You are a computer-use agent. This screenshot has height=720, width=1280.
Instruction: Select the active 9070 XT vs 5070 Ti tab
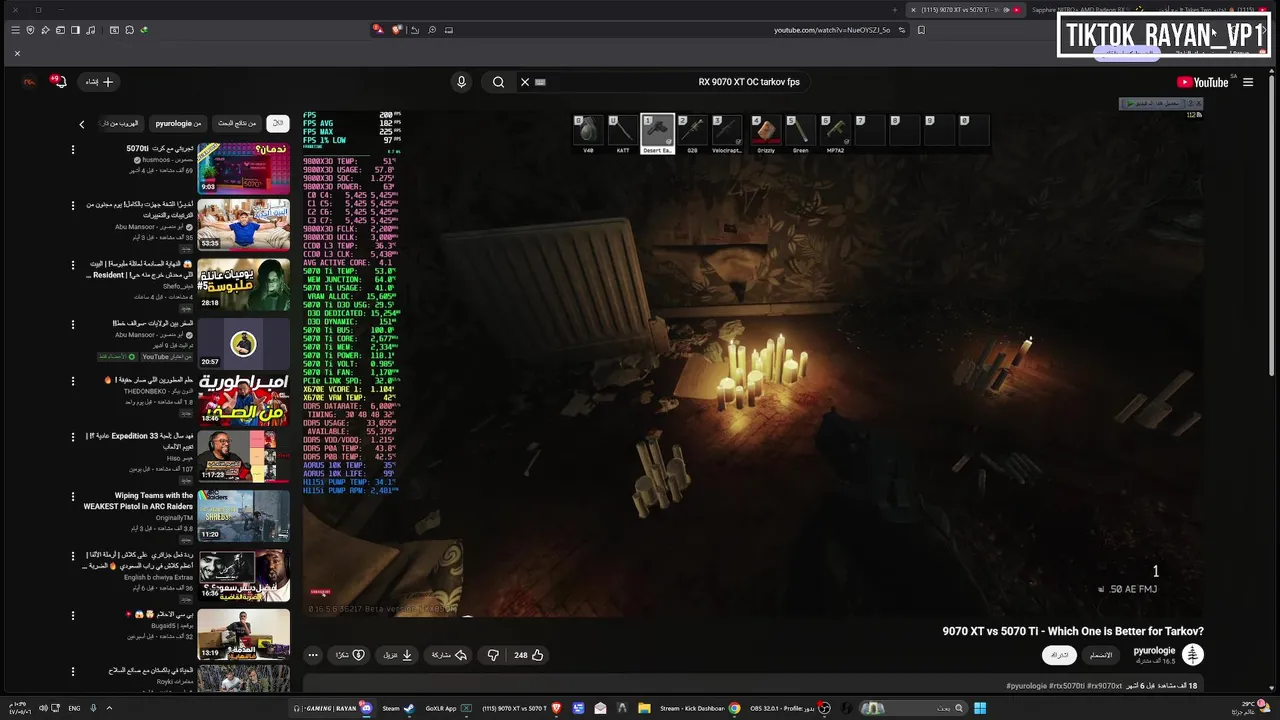965,10
